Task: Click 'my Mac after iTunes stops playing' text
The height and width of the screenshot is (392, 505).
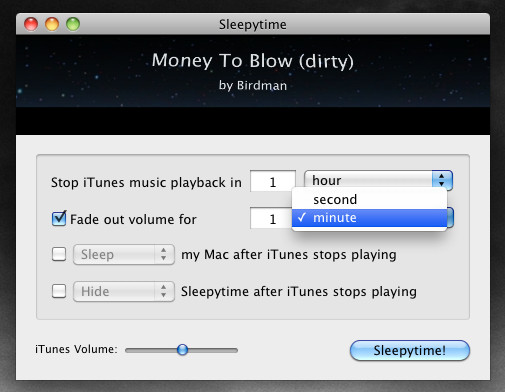Action: pyautogui.click(x=289, y=255)
